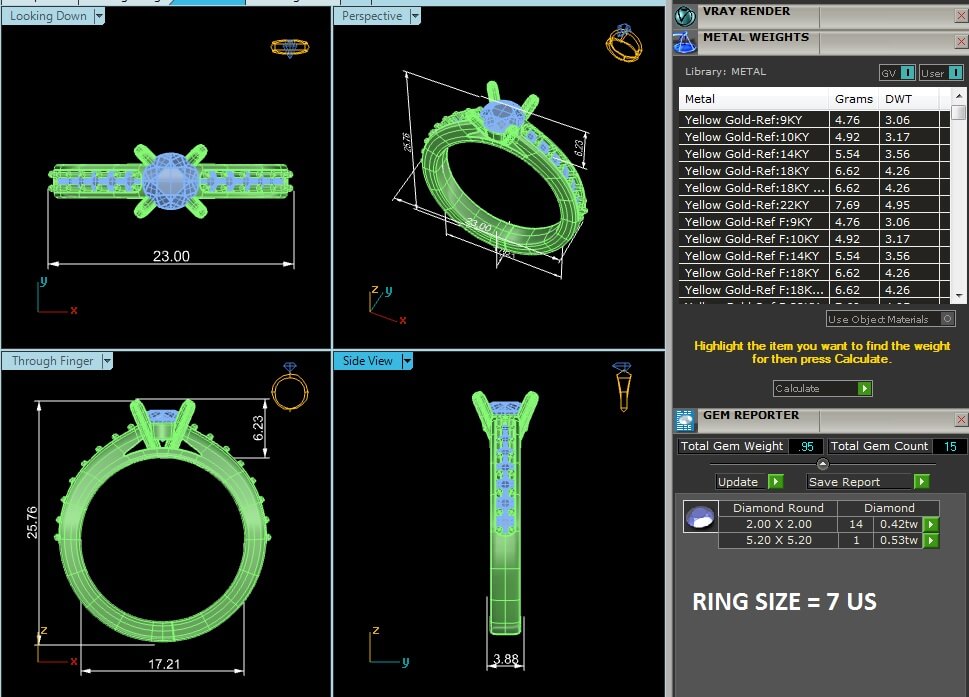The height and width of the screenshot is (697, 969).
Task: Toggle the GV library switch
Action: pyautogui.click(x=897, y=73)
